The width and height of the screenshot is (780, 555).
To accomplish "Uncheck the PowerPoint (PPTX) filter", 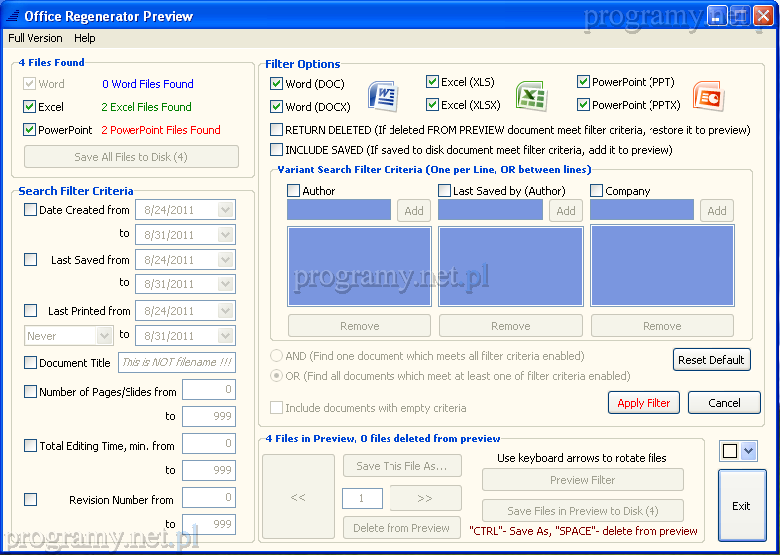I will coord(583,105).
